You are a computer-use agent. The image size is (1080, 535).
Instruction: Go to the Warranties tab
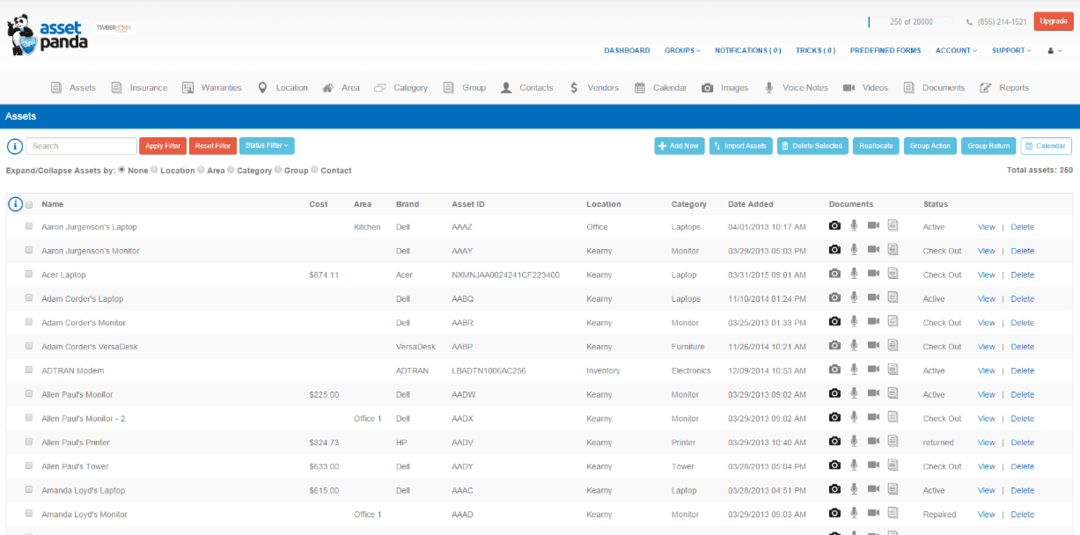212,88
